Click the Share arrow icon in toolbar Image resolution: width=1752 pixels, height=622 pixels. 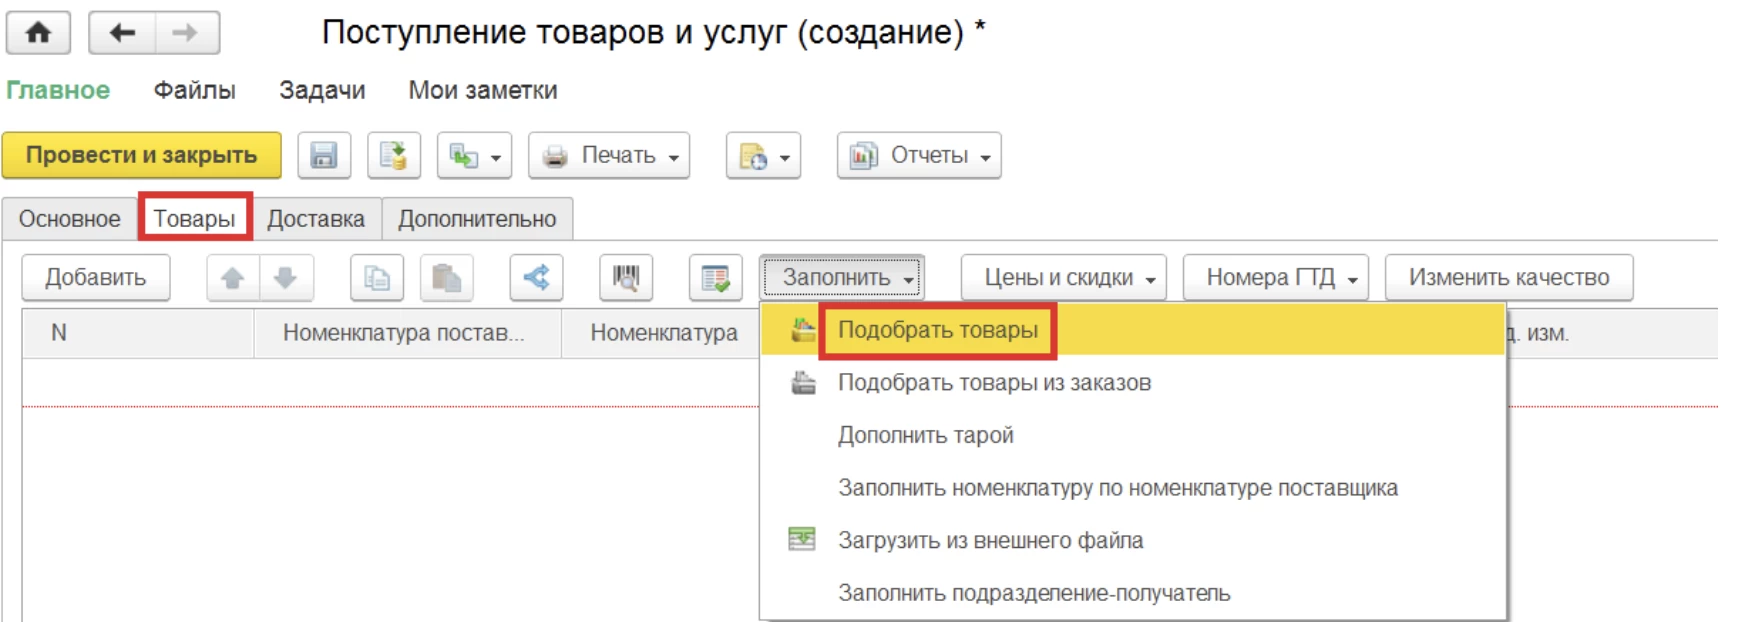536,278
